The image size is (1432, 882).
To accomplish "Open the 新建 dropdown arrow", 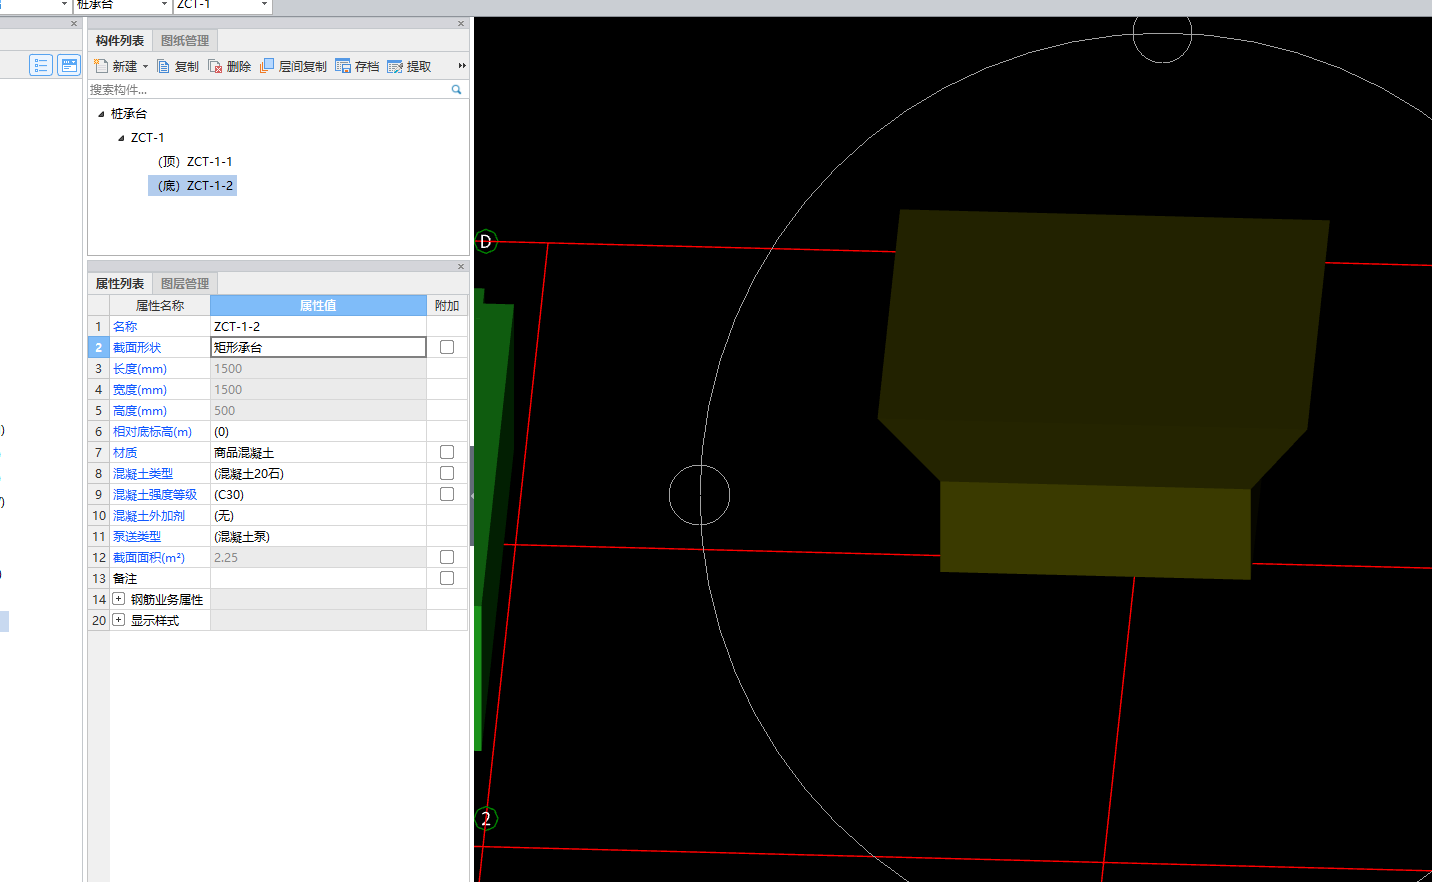I will (146, 67).
